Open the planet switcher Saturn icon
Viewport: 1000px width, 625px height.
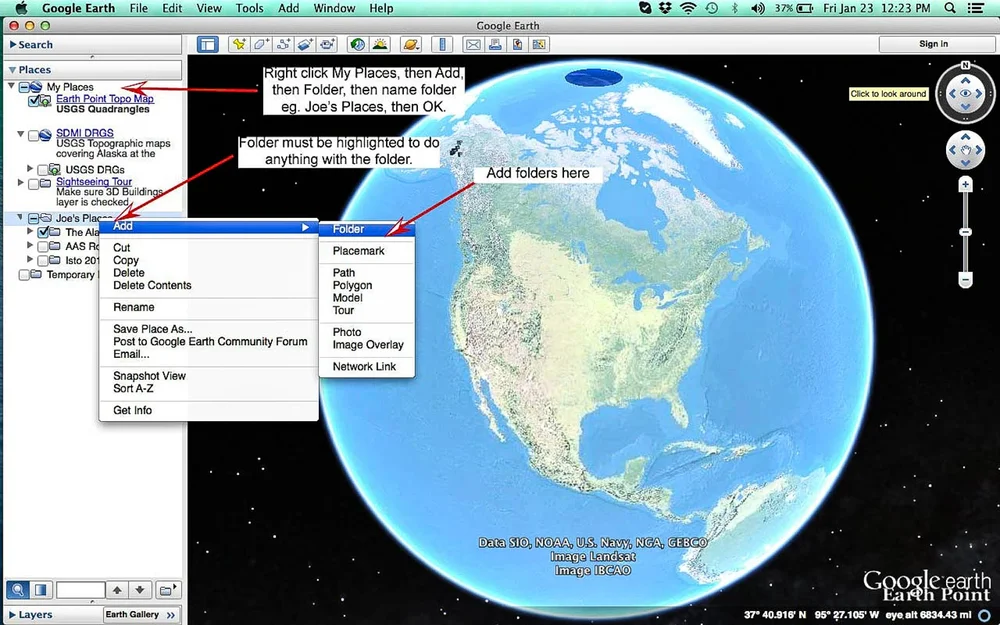pyautogui.click(x=411, y=45)
